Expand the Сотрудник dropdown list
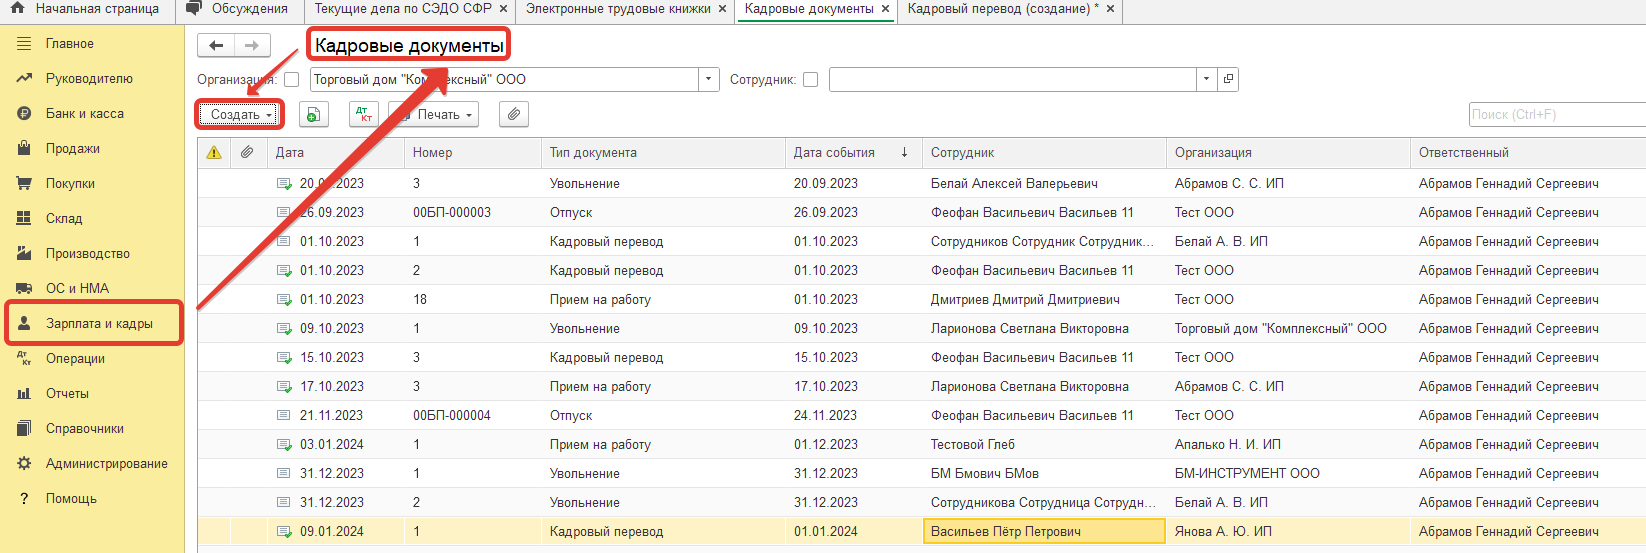Viewport: 1646px width, 553px height. [1207, 79]
